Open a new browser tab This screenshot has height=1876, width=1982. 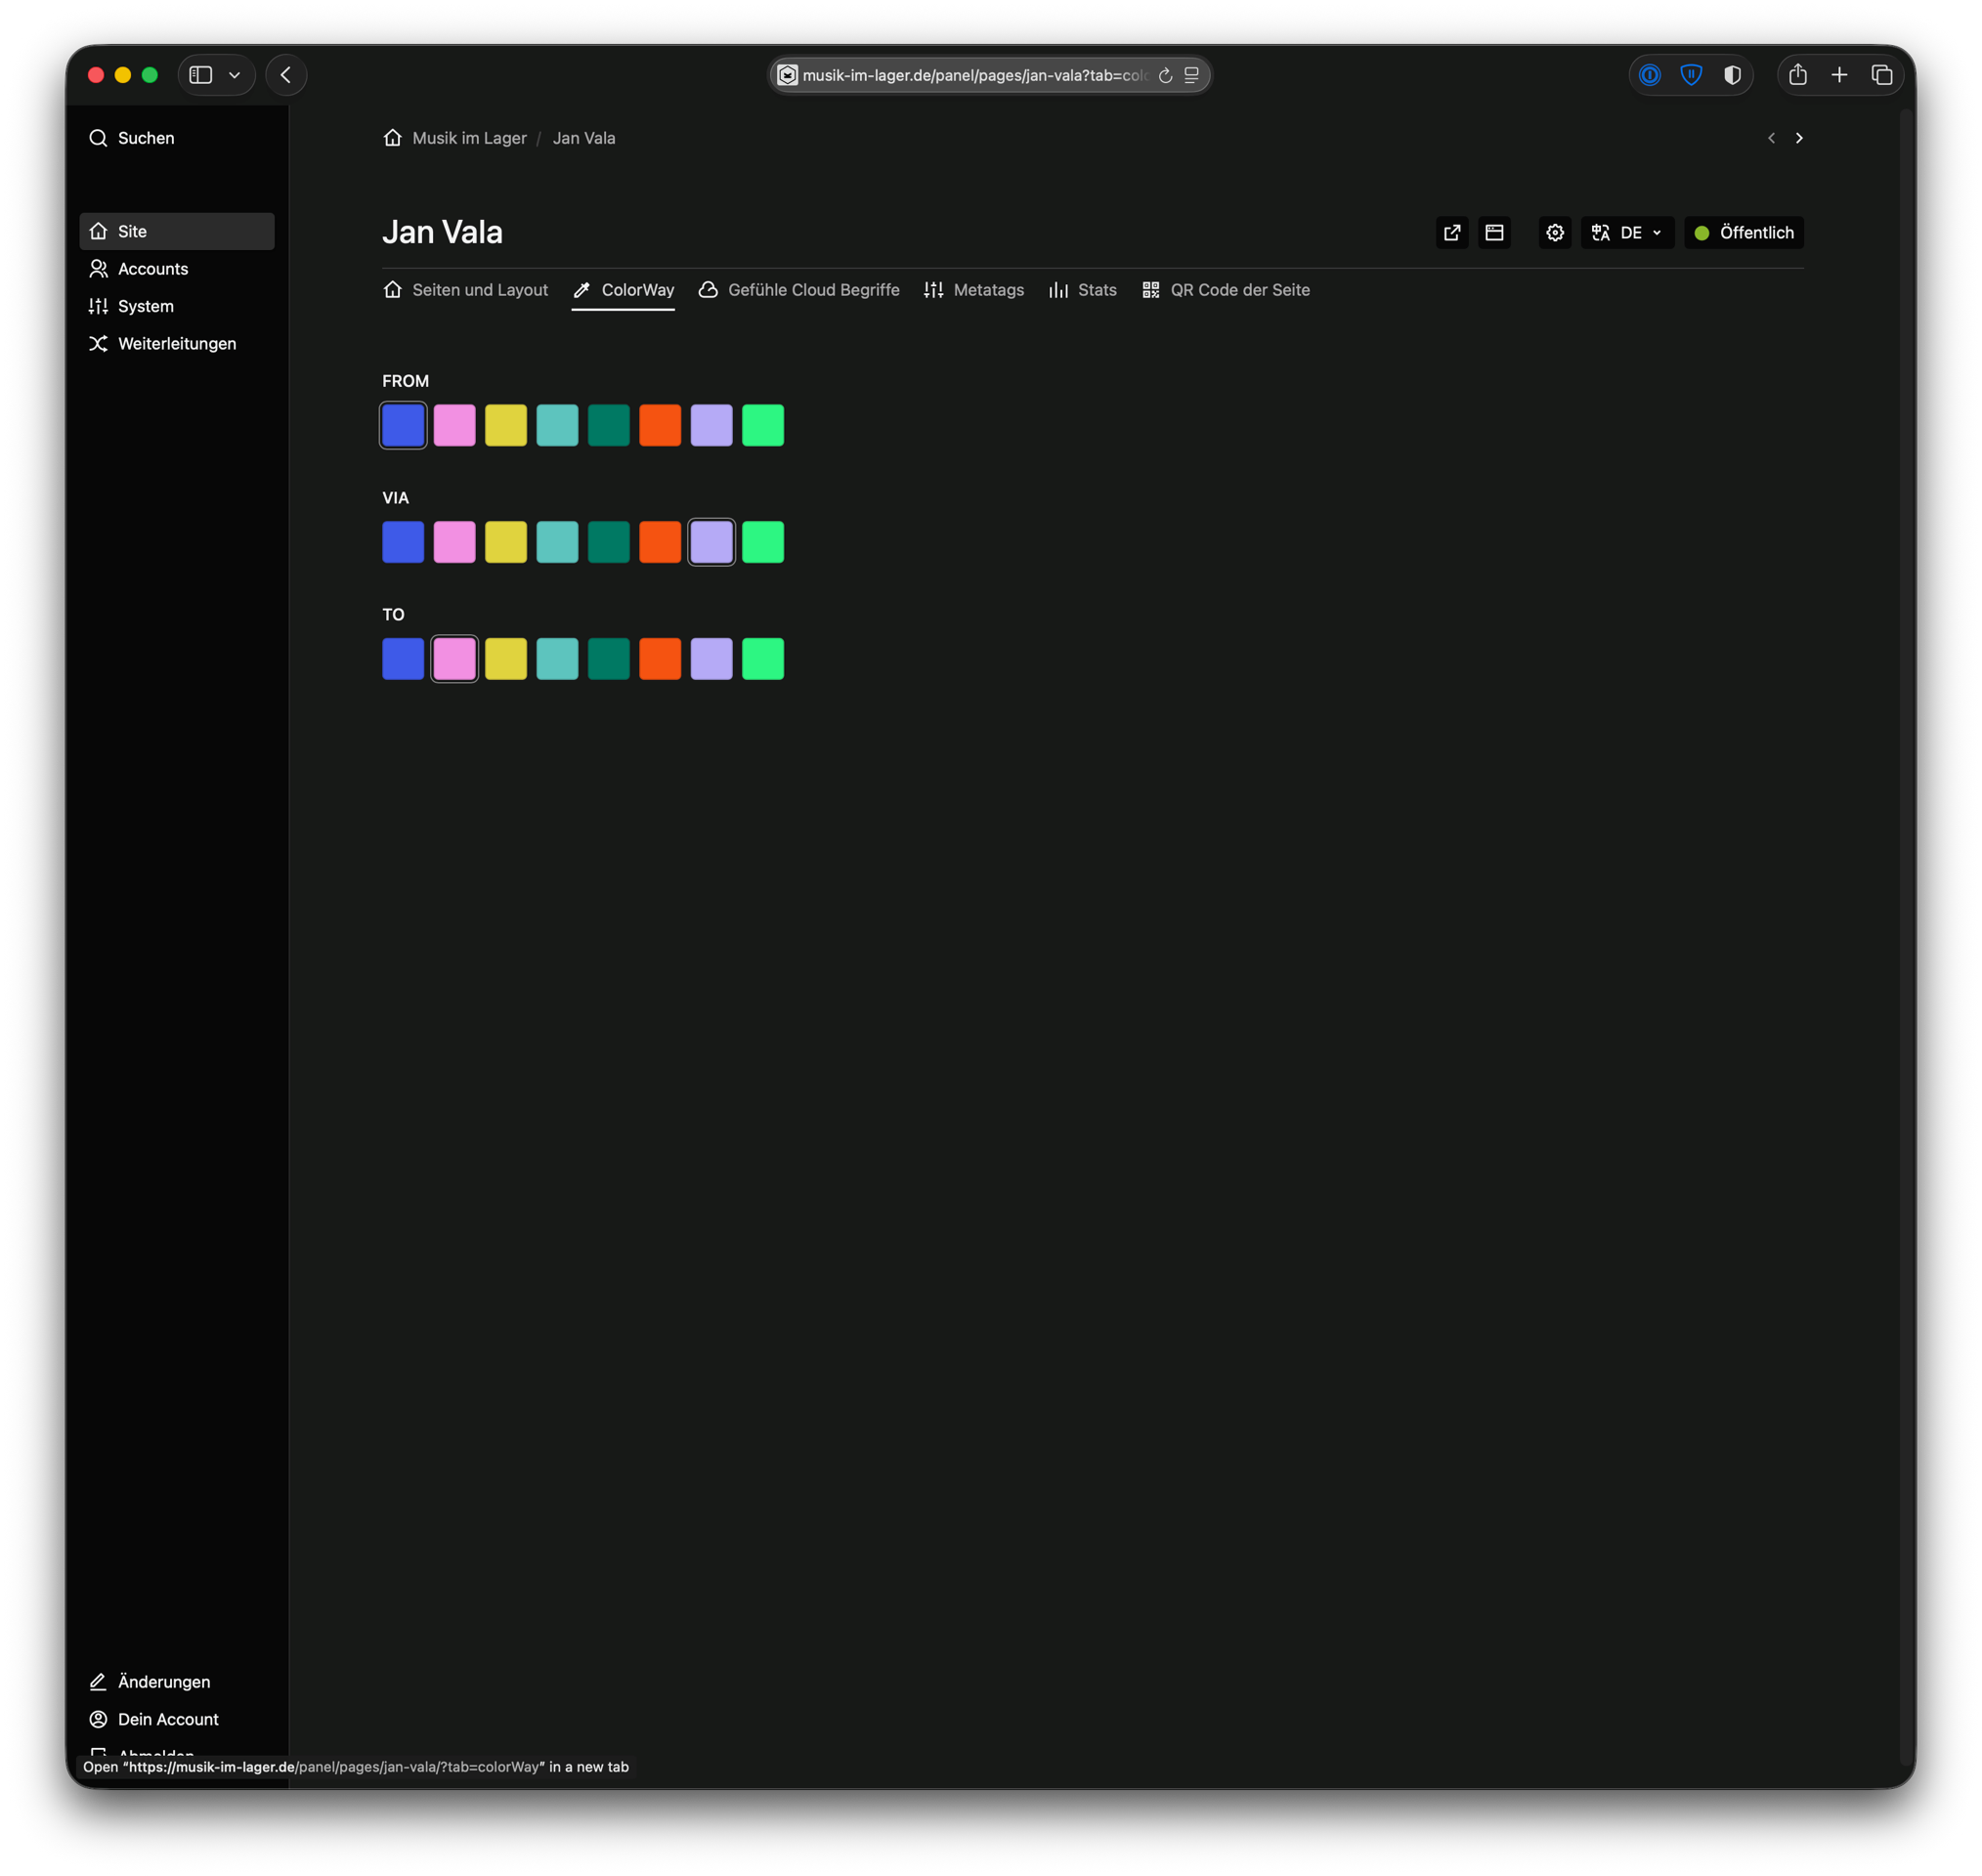point(1839,75)
